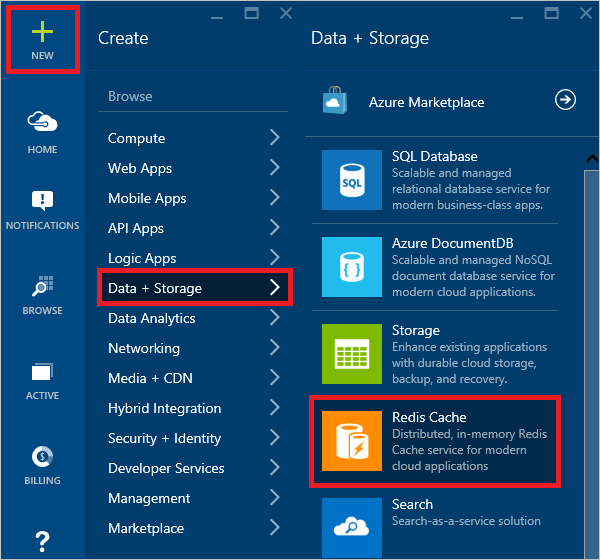Select Data + Storage menu entry
600x560 pixels.
coord(155,288)
